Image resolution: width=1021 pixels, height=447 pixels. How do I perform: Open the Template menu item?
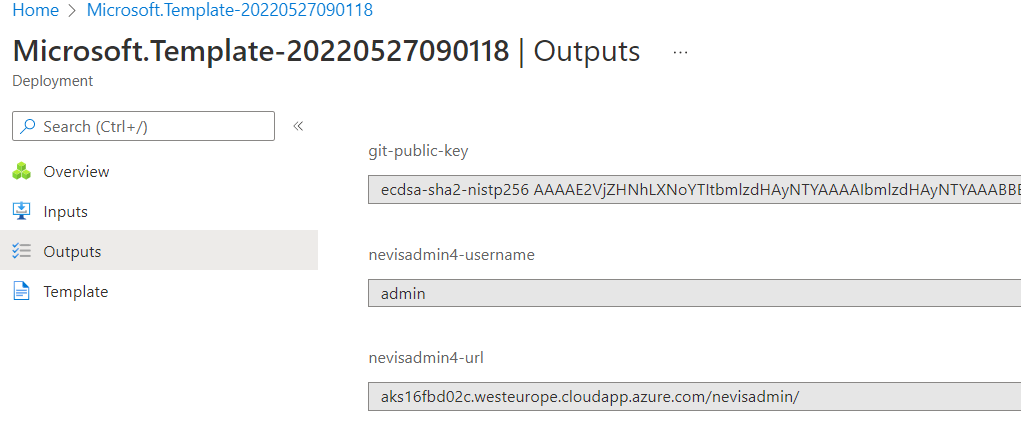[x=75, y=292]
